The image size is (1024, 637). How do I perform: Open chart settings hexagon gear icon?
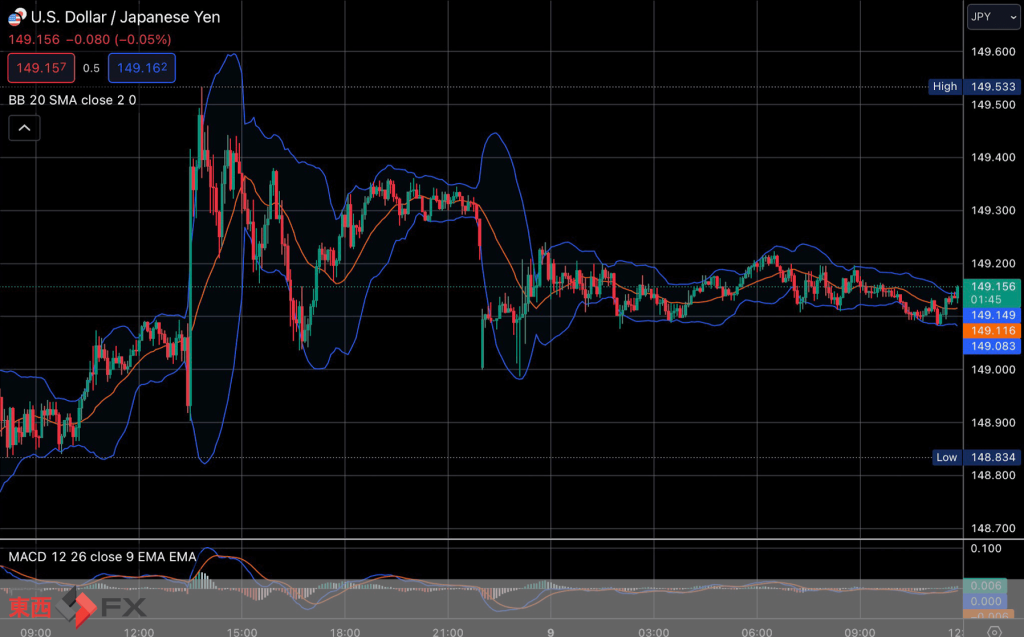992,630
